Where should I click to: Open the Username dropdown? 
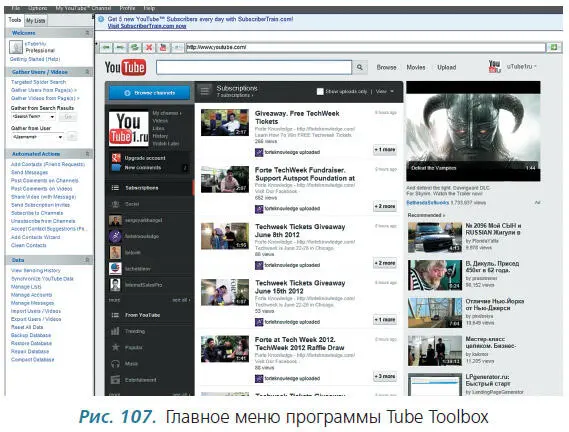click(x=60, y=137)
